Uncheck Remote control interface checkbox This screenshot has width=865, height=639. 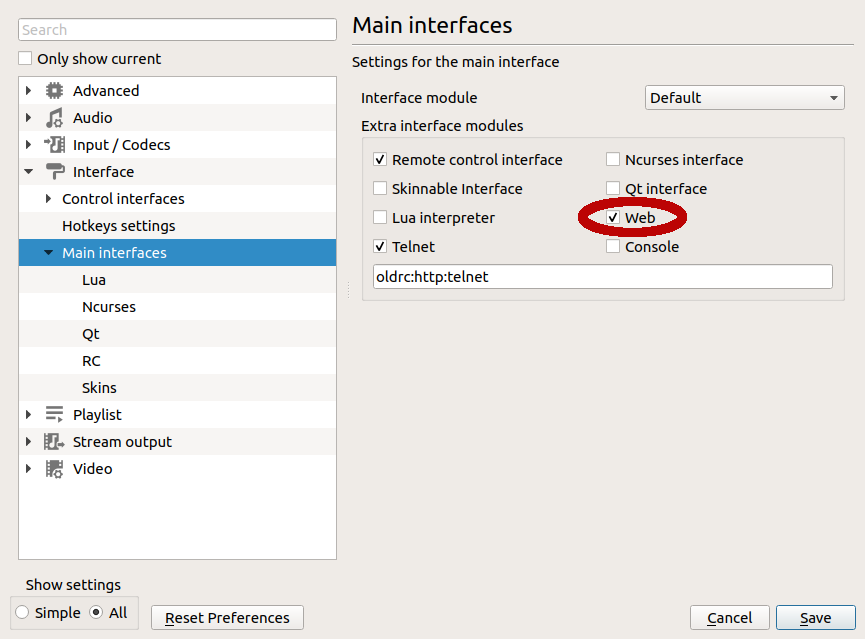380,160
